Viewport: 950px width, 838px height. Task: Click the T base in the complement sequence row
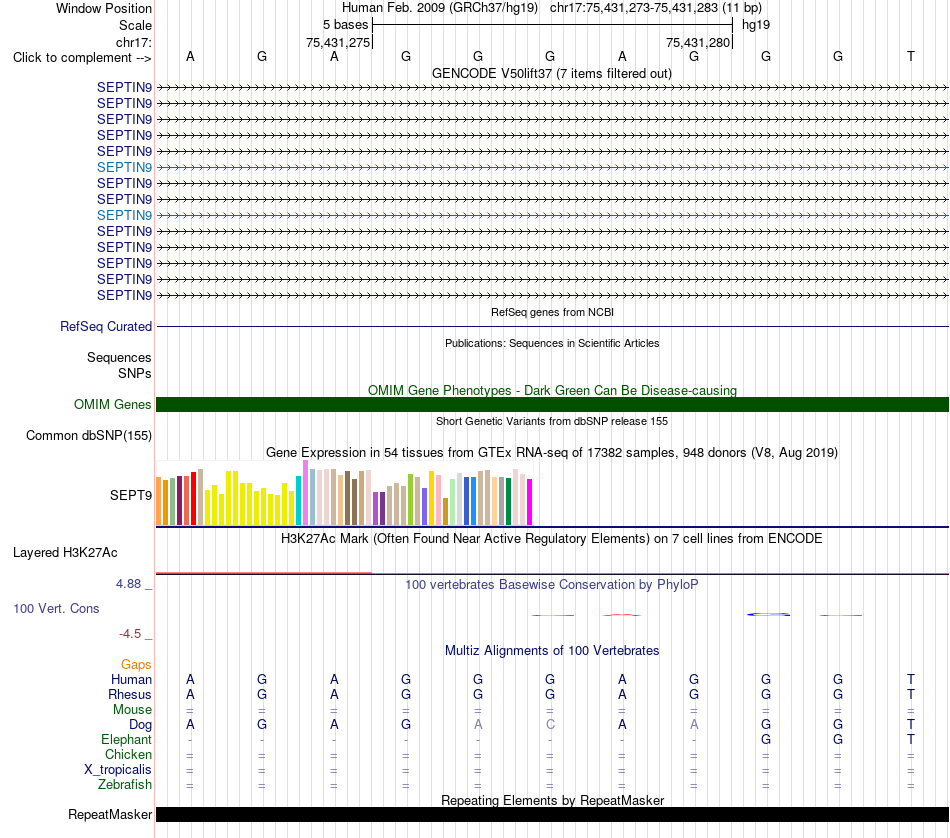point(910,56)
